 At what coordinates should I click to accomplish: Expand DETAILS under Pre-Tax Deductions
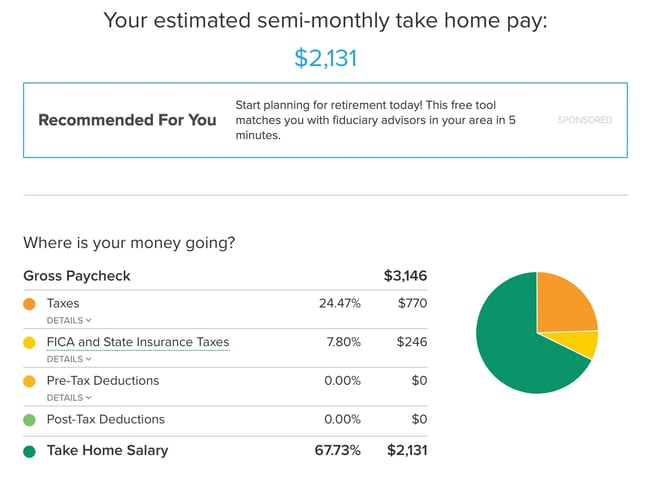[x=69, y=398]
